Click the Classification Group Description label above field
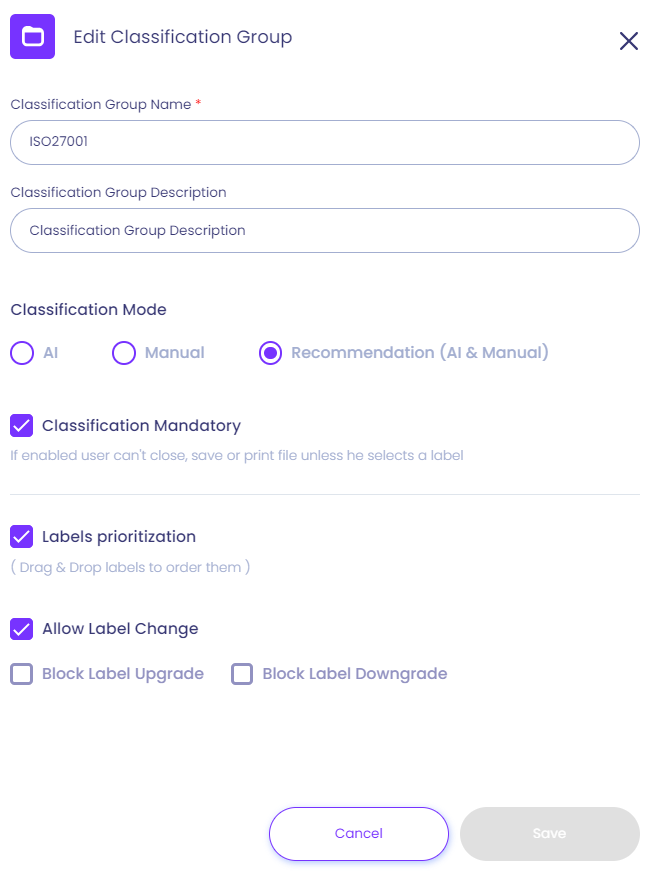 tap(118, 192)
